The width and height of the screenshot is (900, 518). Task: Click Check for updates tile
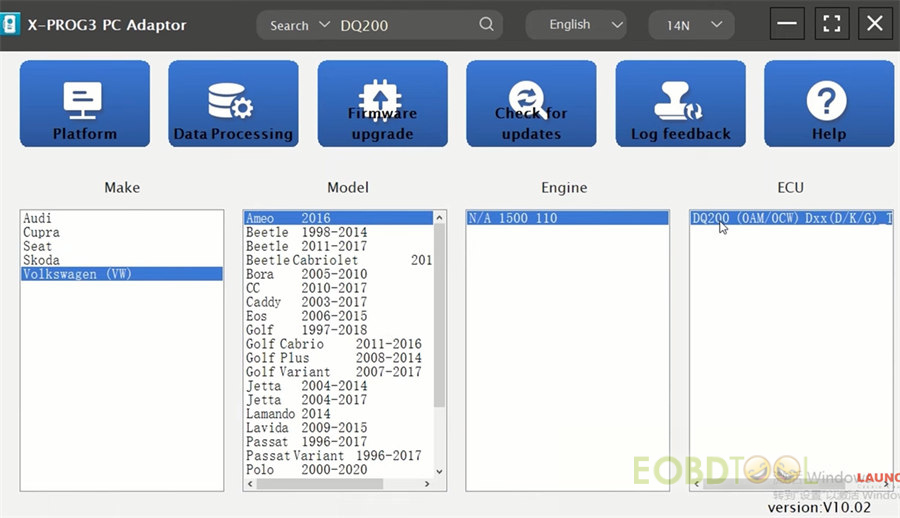coord(532,103)
